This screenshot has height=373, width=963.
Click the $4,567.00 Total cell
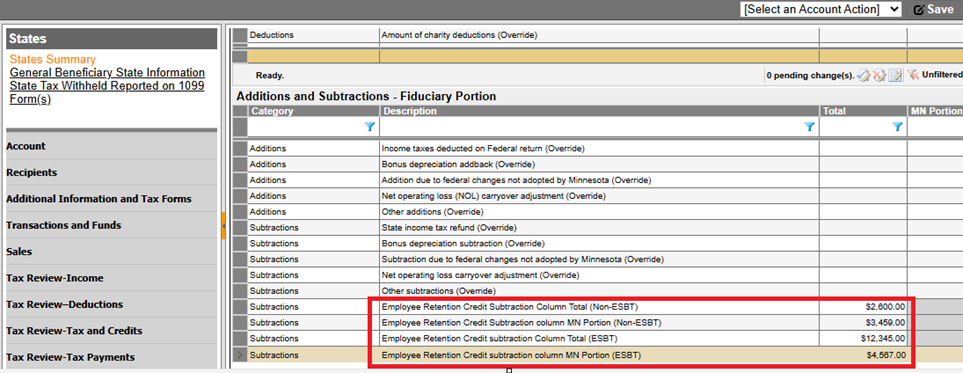tap(863, 355)
